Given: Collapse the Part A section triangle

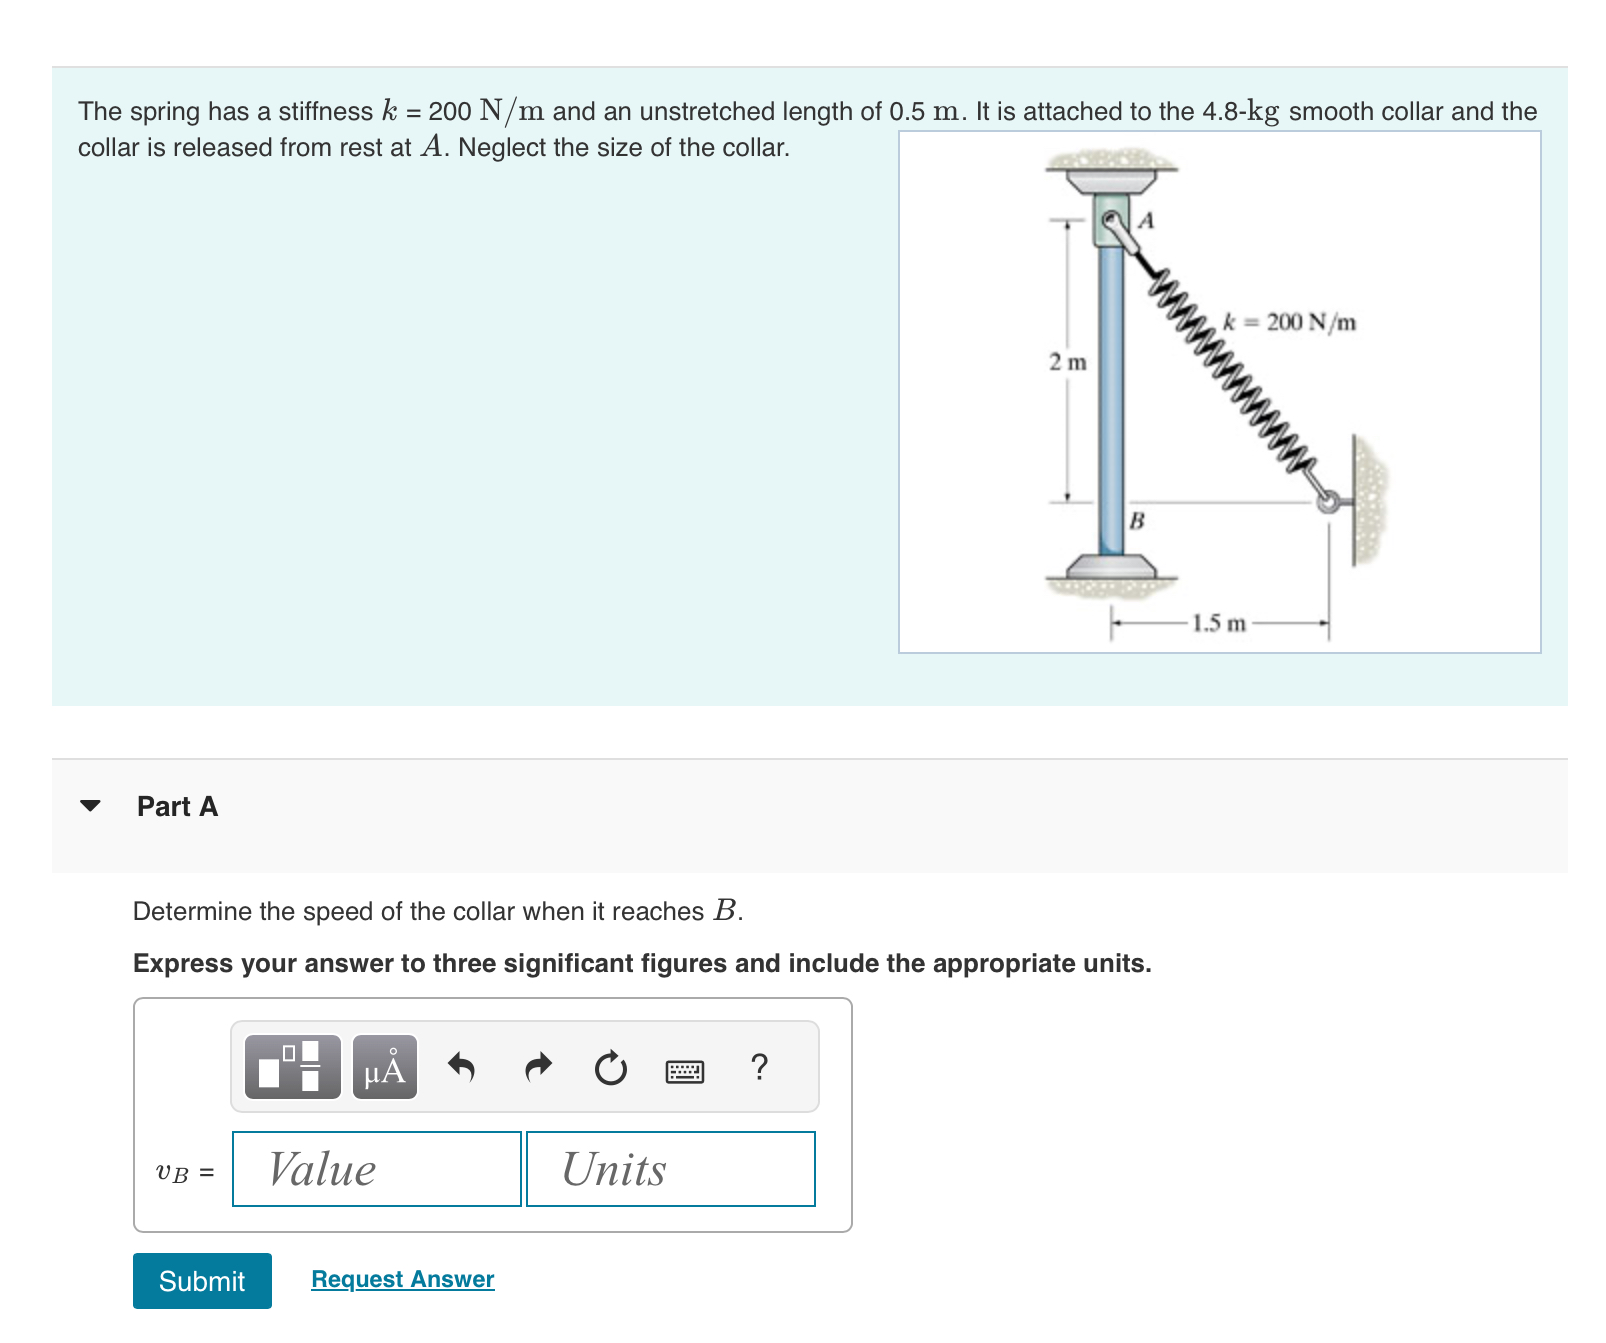Looking at the screenshot, I should pyautogui.click(x=91, y=804).
